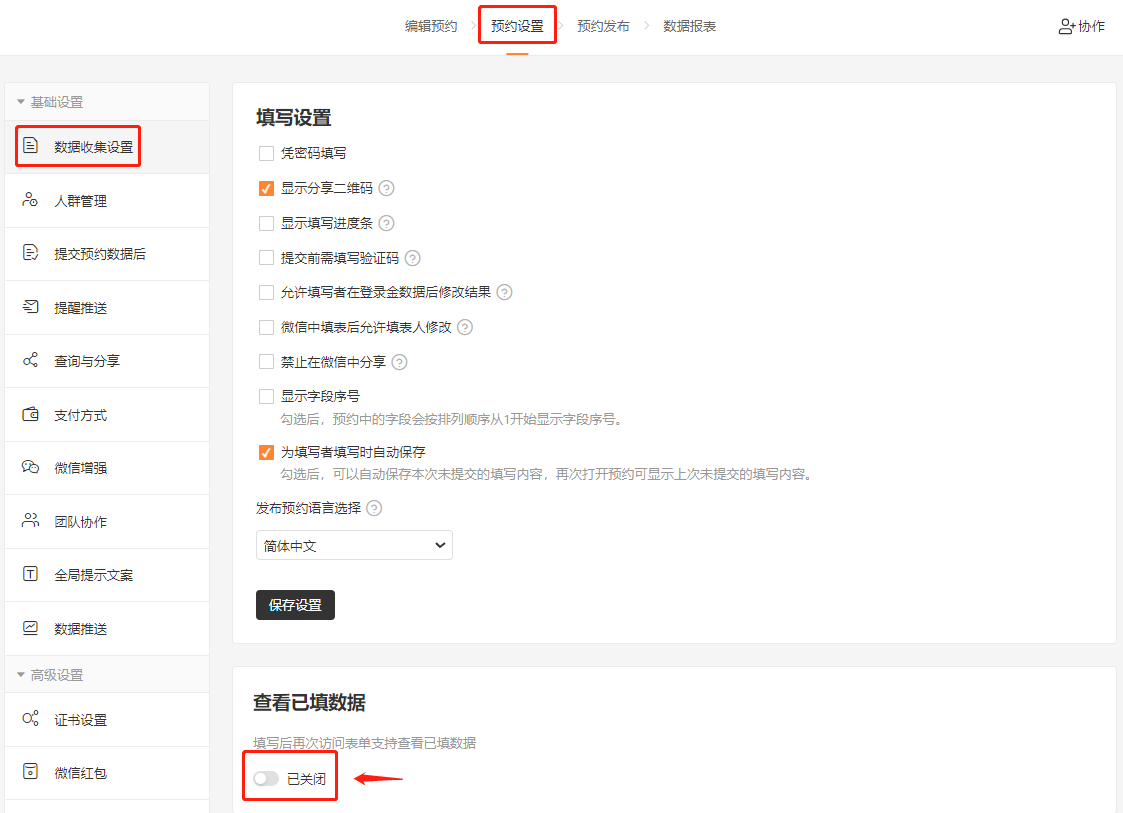Select the 预约设置 tab
This screenshot has width=1123, height=813.
point(517,27)
